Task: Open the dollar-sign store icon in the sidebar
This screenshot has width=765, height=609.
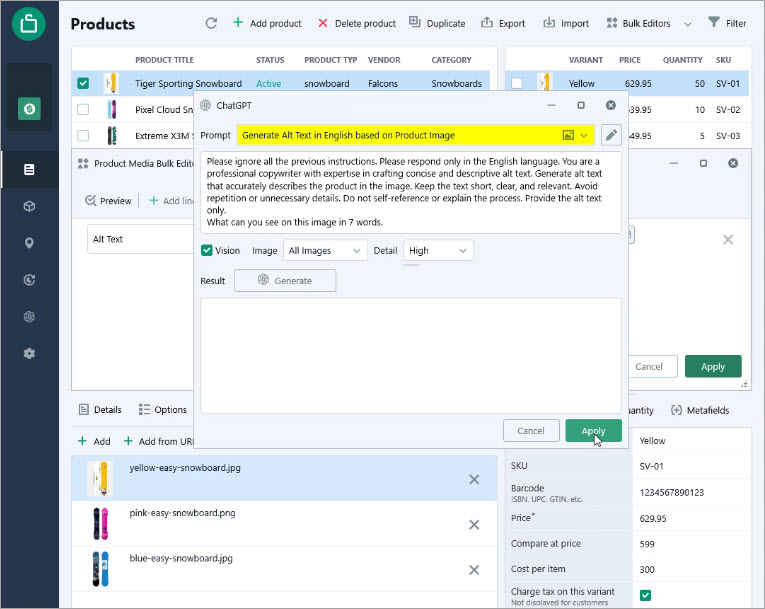Action: pos(29,108)
